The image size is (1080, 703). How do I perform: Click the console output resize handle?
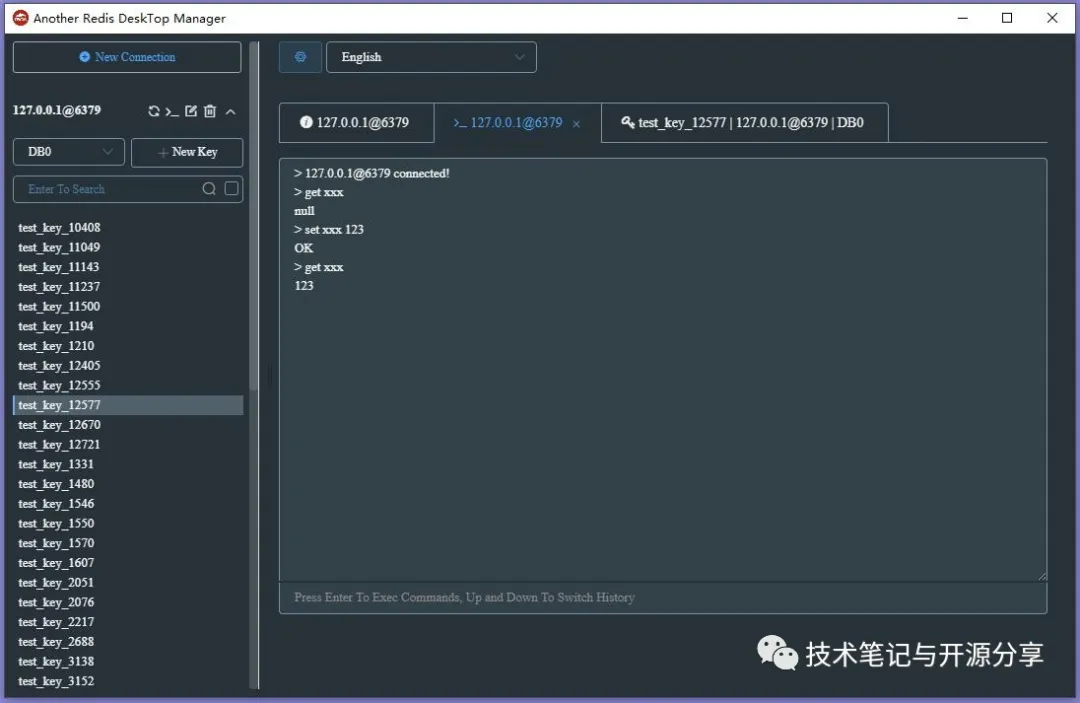pyautogui.click(x=1042, y=576)
